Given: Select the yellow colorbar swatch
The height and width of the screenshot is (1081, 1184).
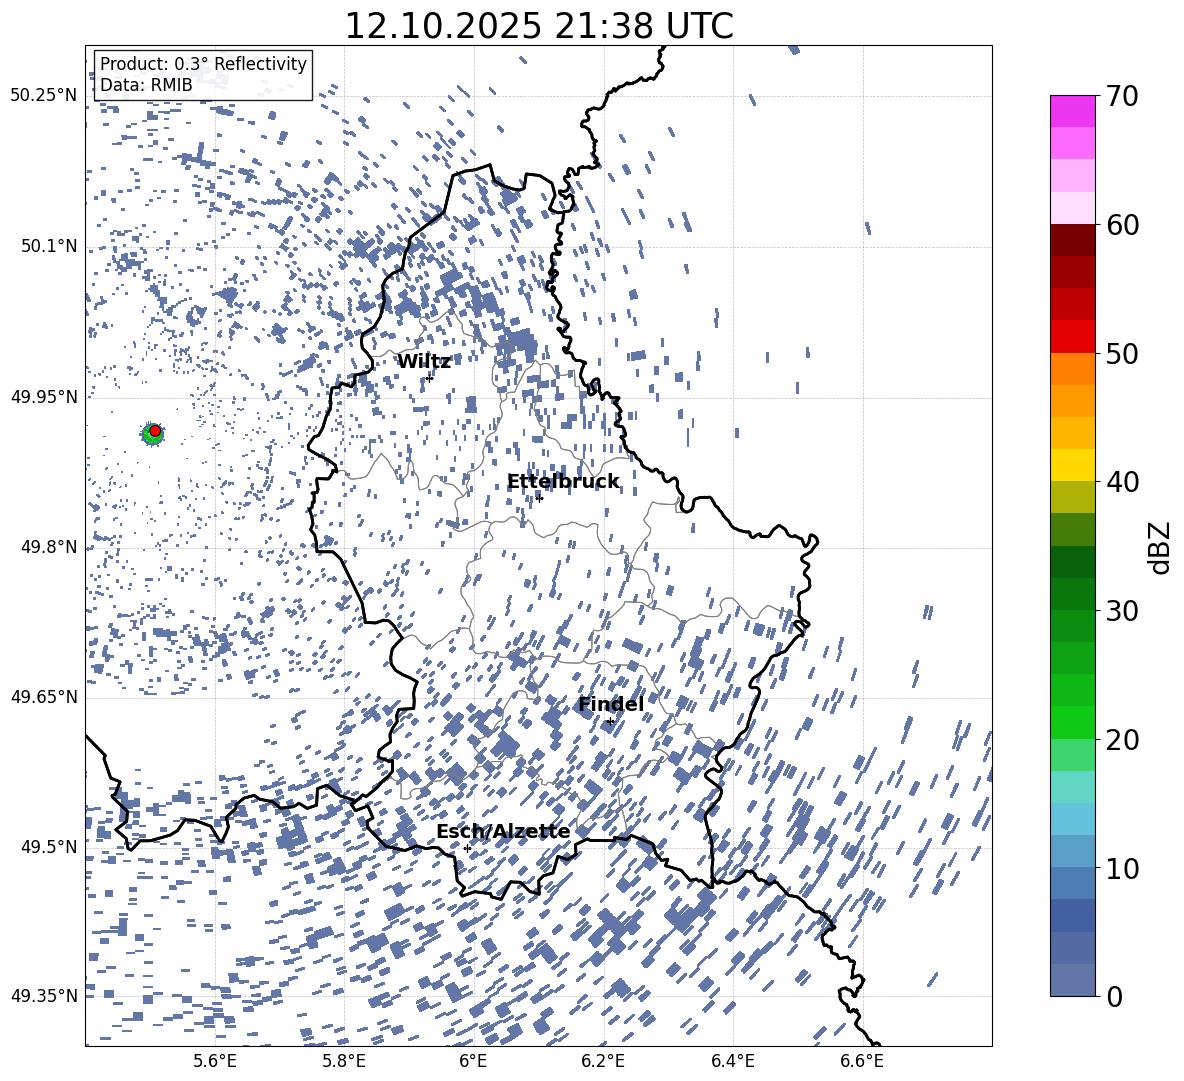Looking at the screenshot, I should pyautogui.click(x=1073, y=464).
